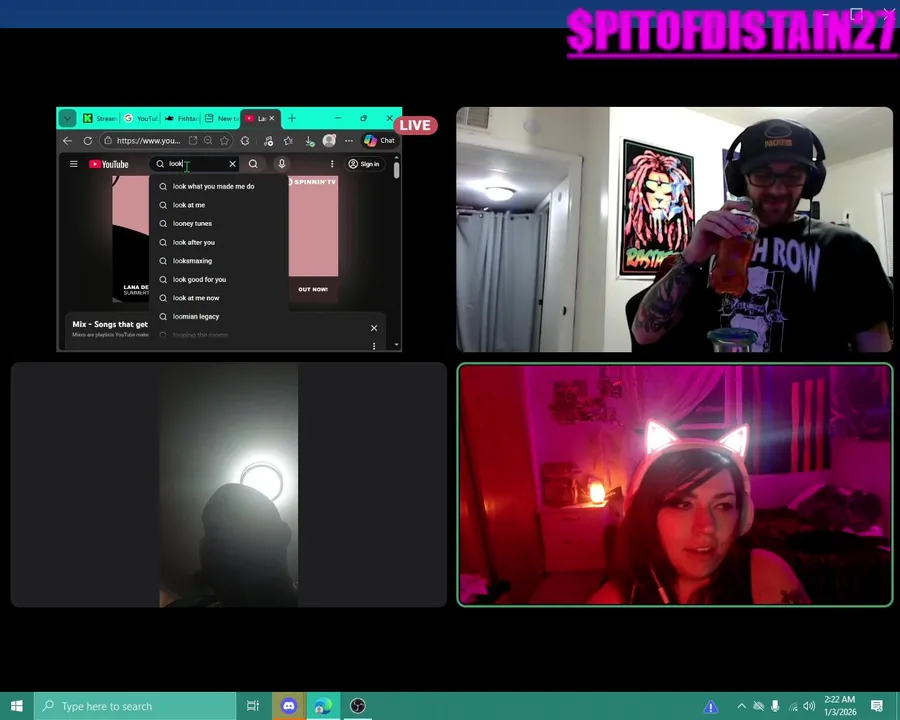
Task: Open the Mix card three-dot options
Action: pyautogui.click(x=374, y=346)
